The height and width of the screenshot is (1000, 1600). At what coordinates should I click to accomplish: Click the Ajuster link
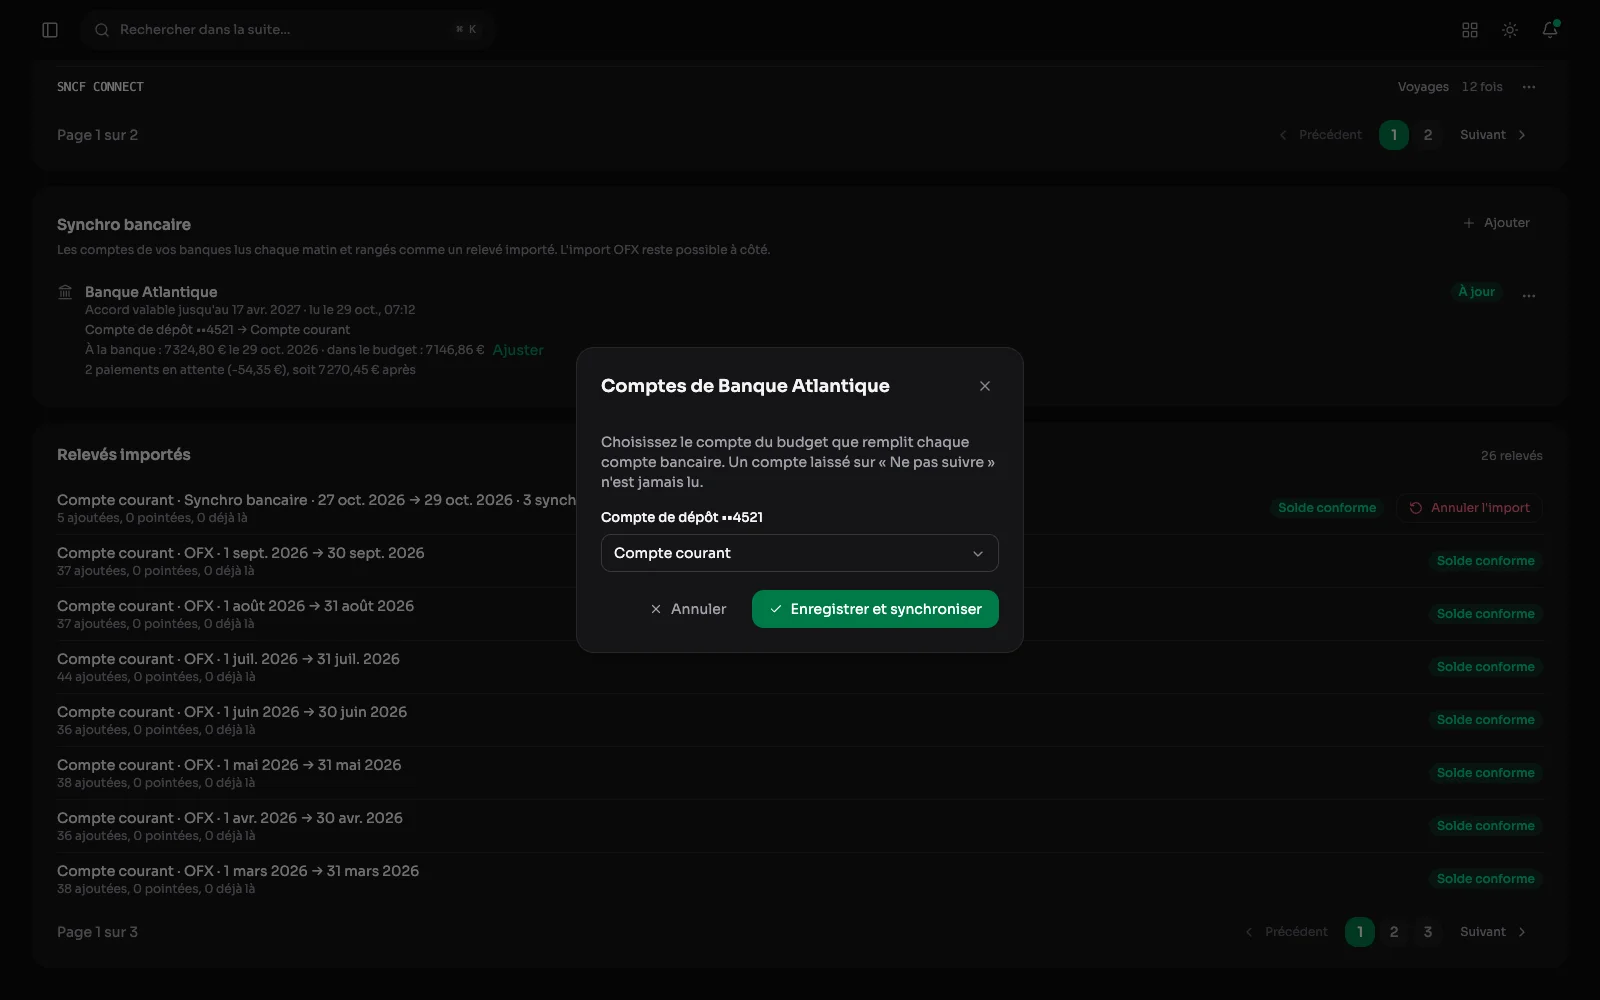[518, 350]
